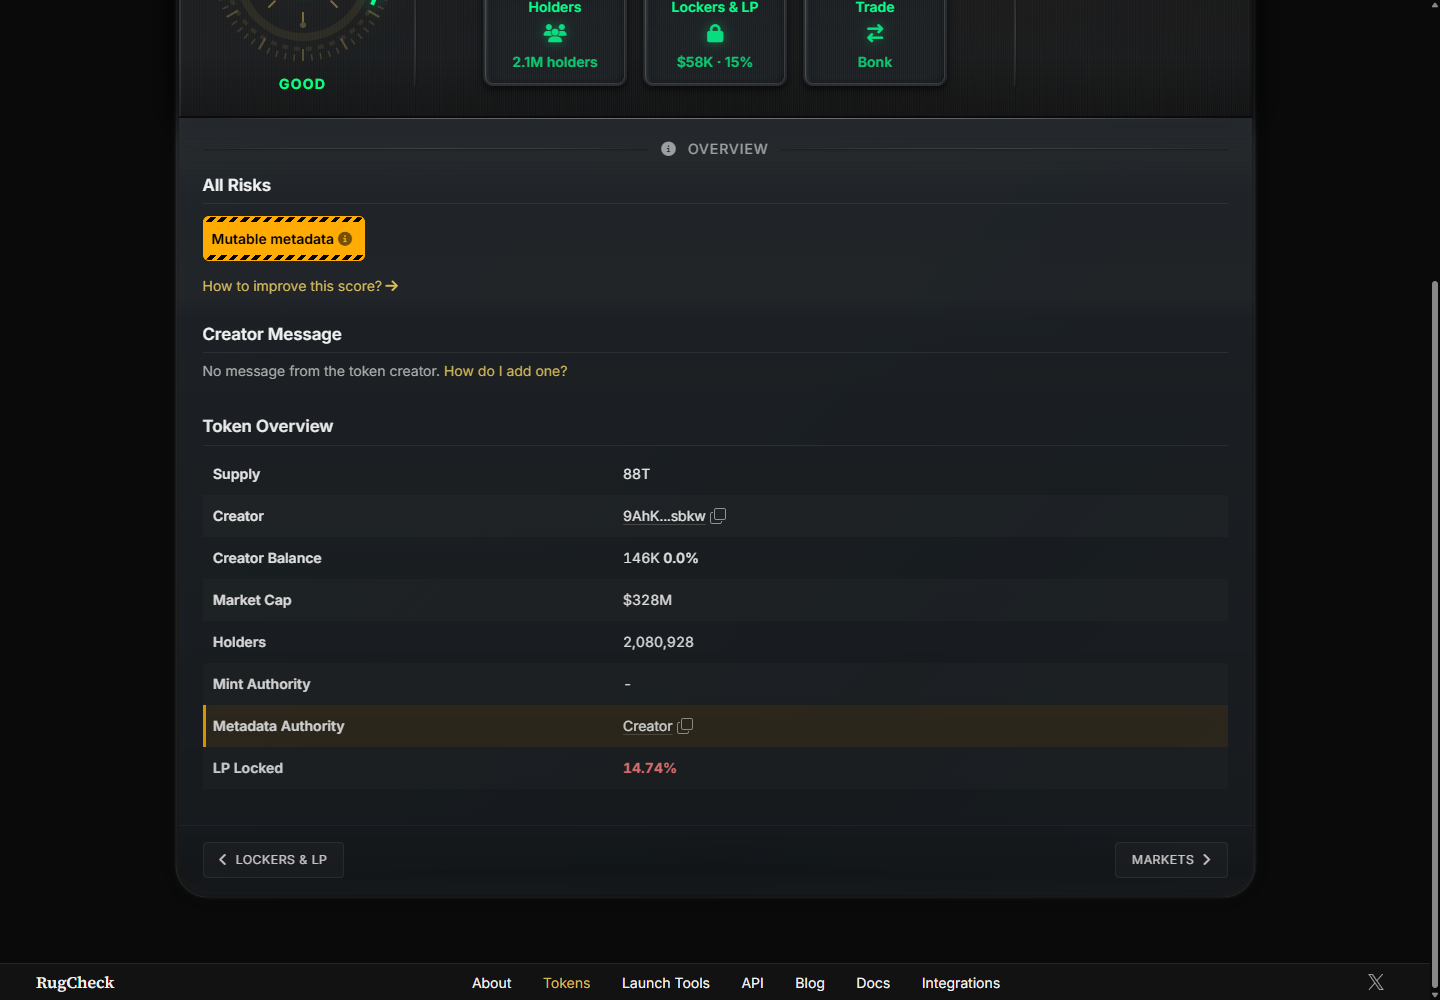Open Docs in the footer navigation

(x=873, y=983)
